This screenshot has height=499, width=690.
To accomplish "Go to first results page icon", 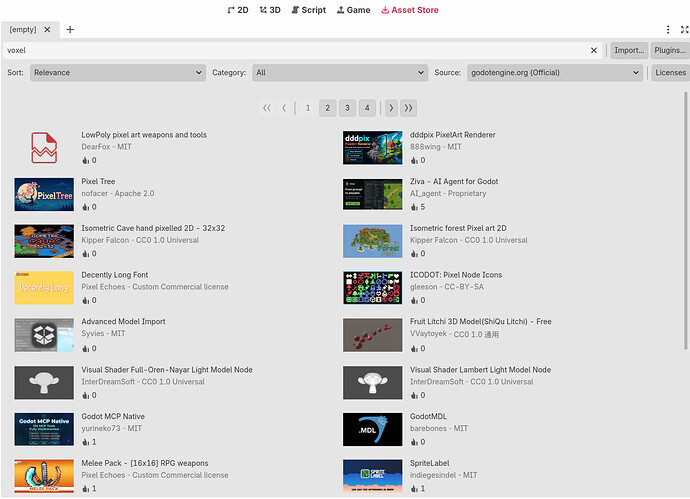I will pos(267,108).
